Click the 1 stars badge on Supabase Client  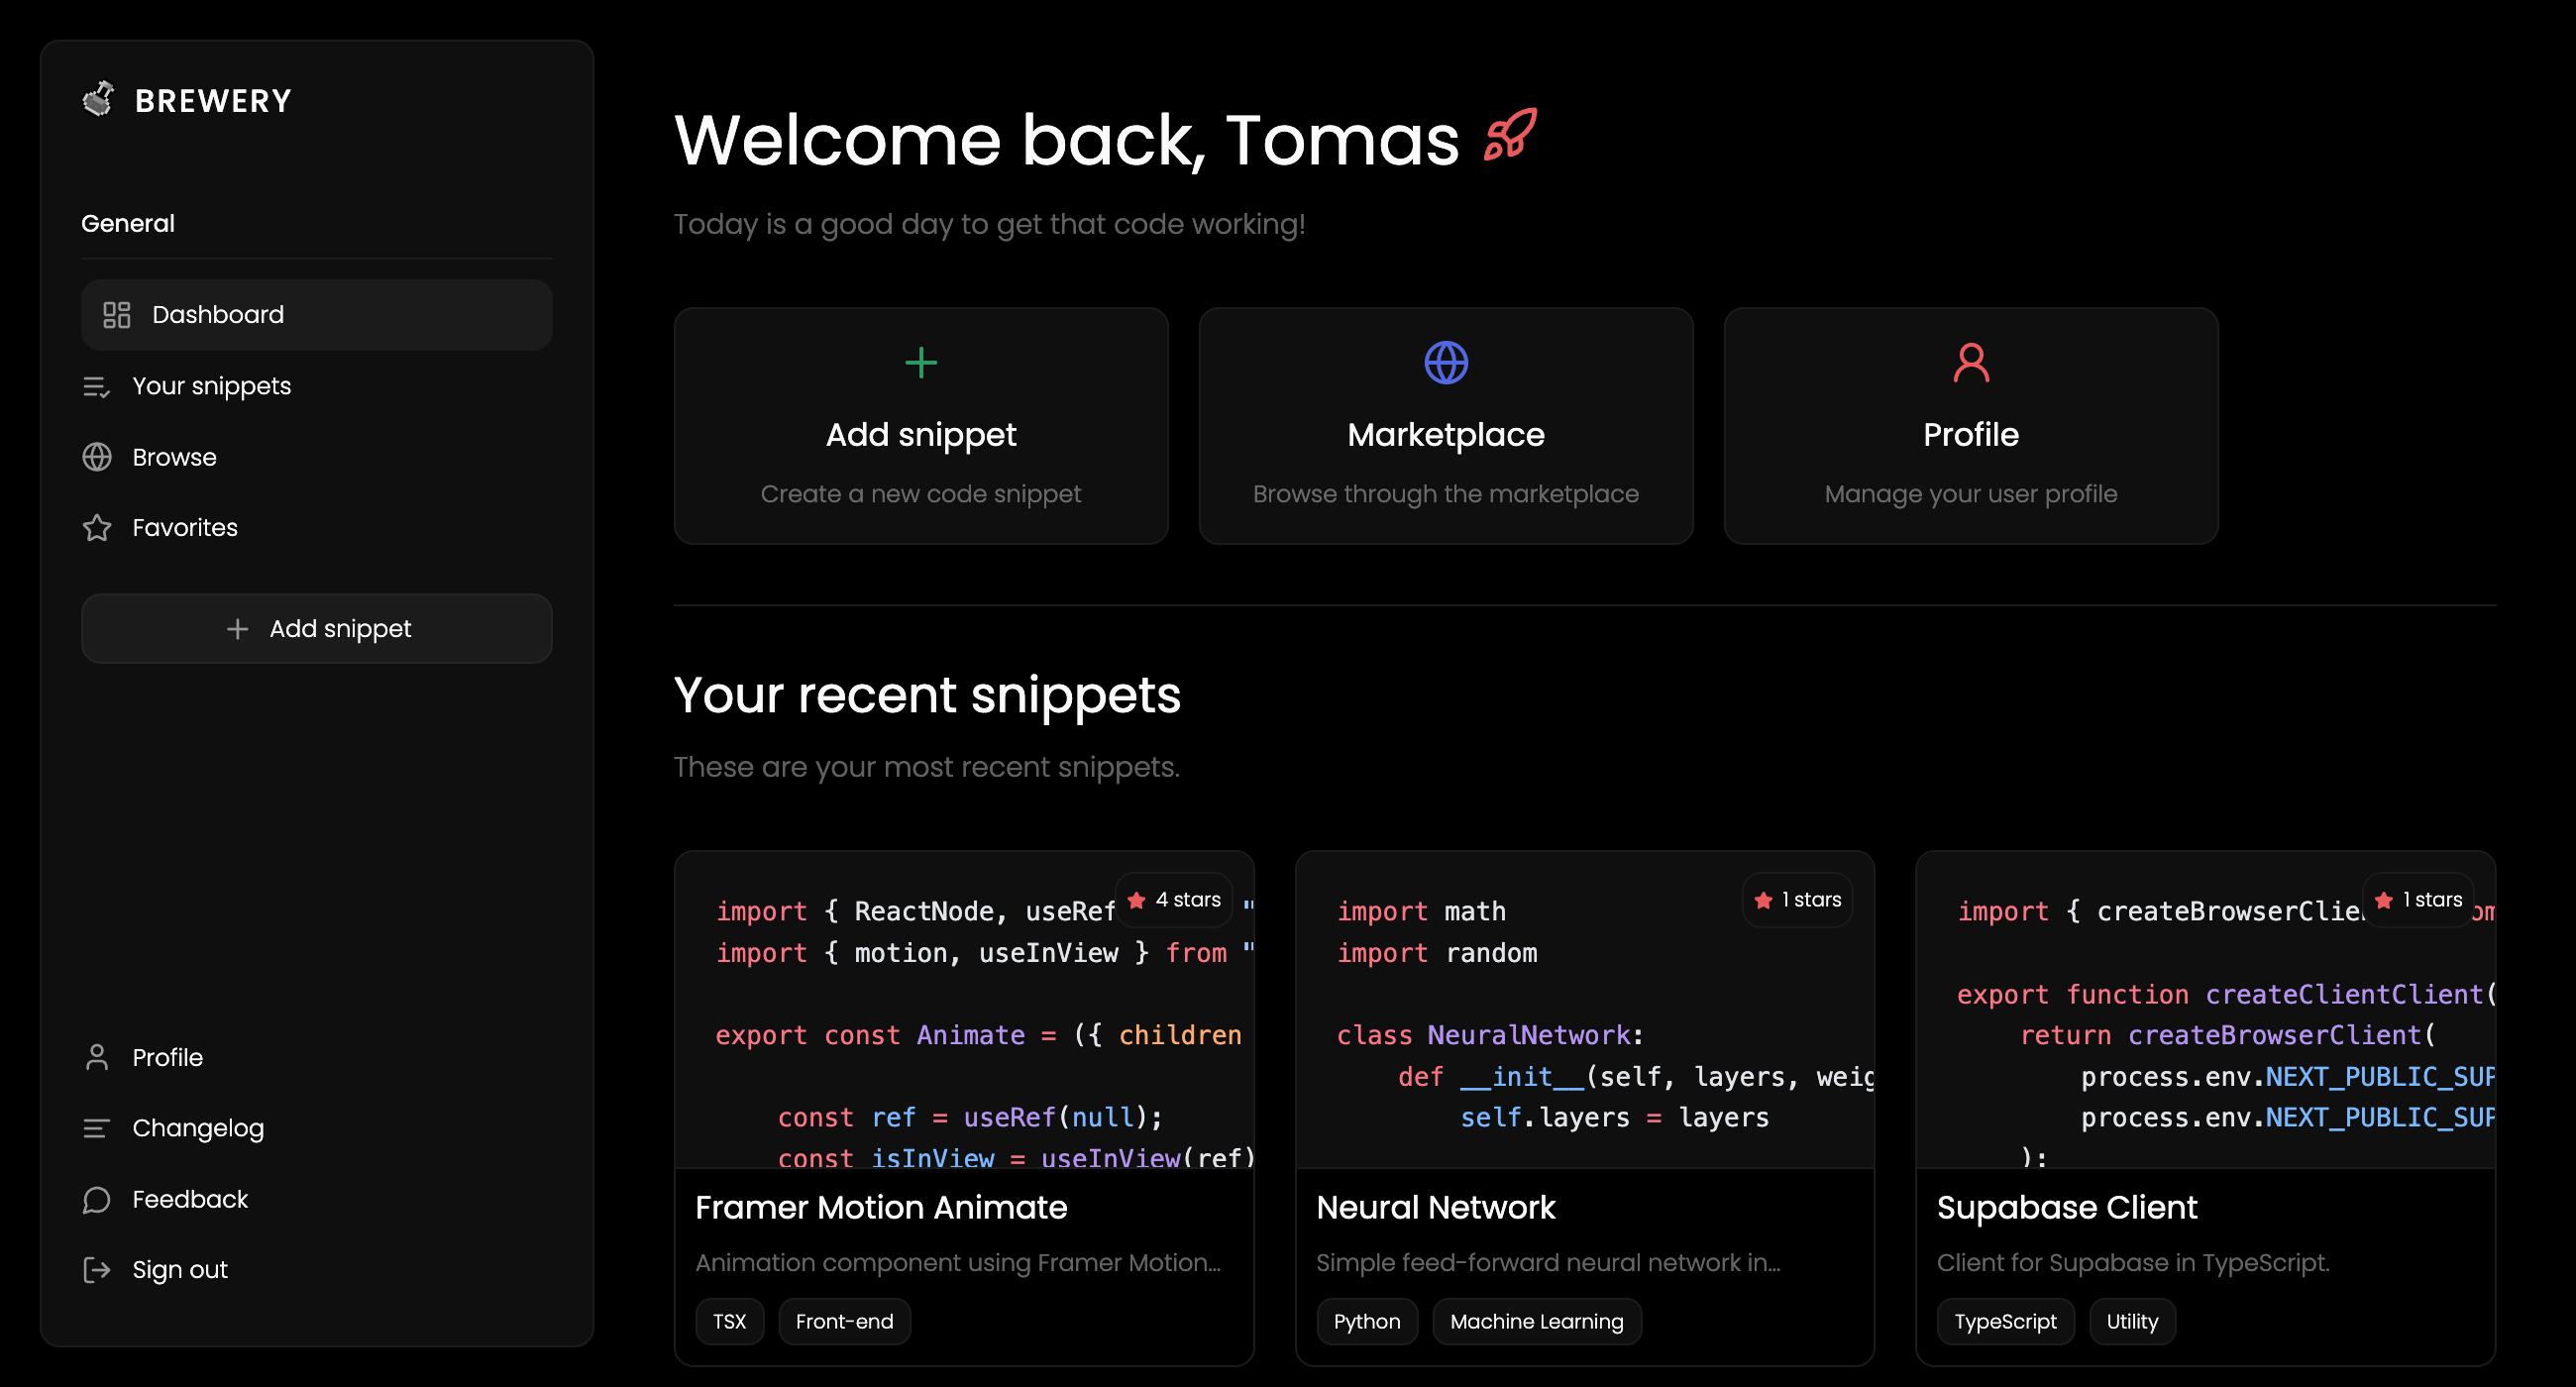[x=2417, y=900]
